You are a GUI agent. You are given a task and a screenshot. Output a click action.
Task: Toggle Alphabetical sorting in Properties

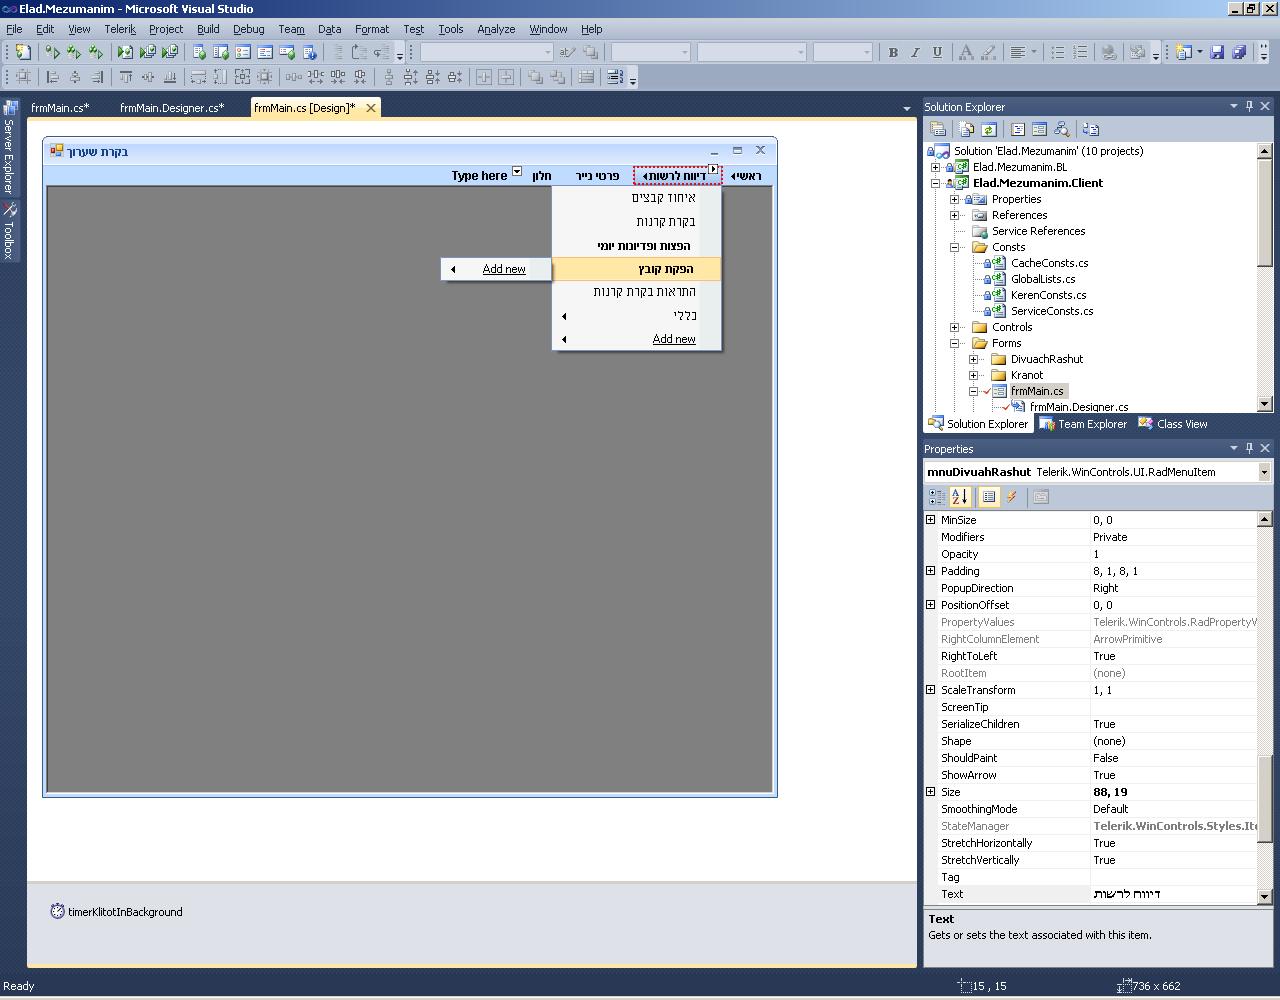pos(960,497)
